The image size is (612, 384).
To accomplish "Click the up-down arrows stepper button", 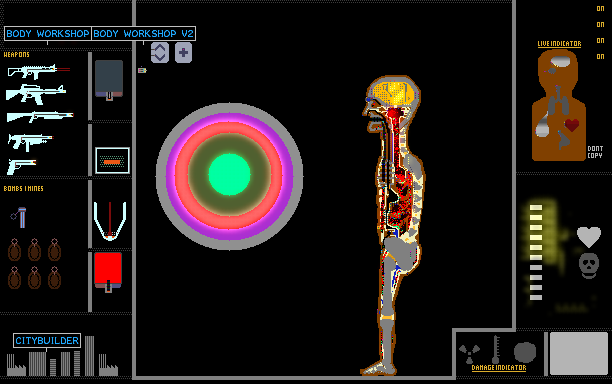I will coord(160,53).
